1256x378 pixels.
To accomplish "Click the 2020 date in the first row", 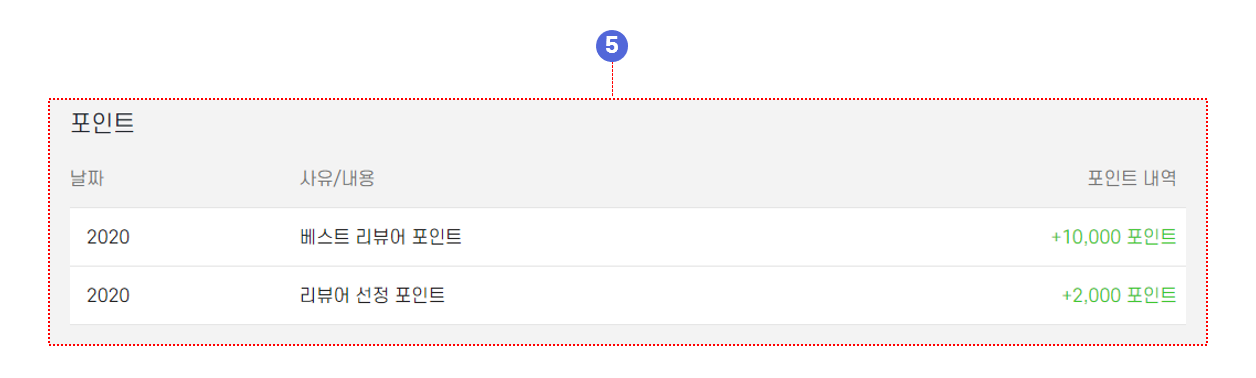I will (109, 237).
